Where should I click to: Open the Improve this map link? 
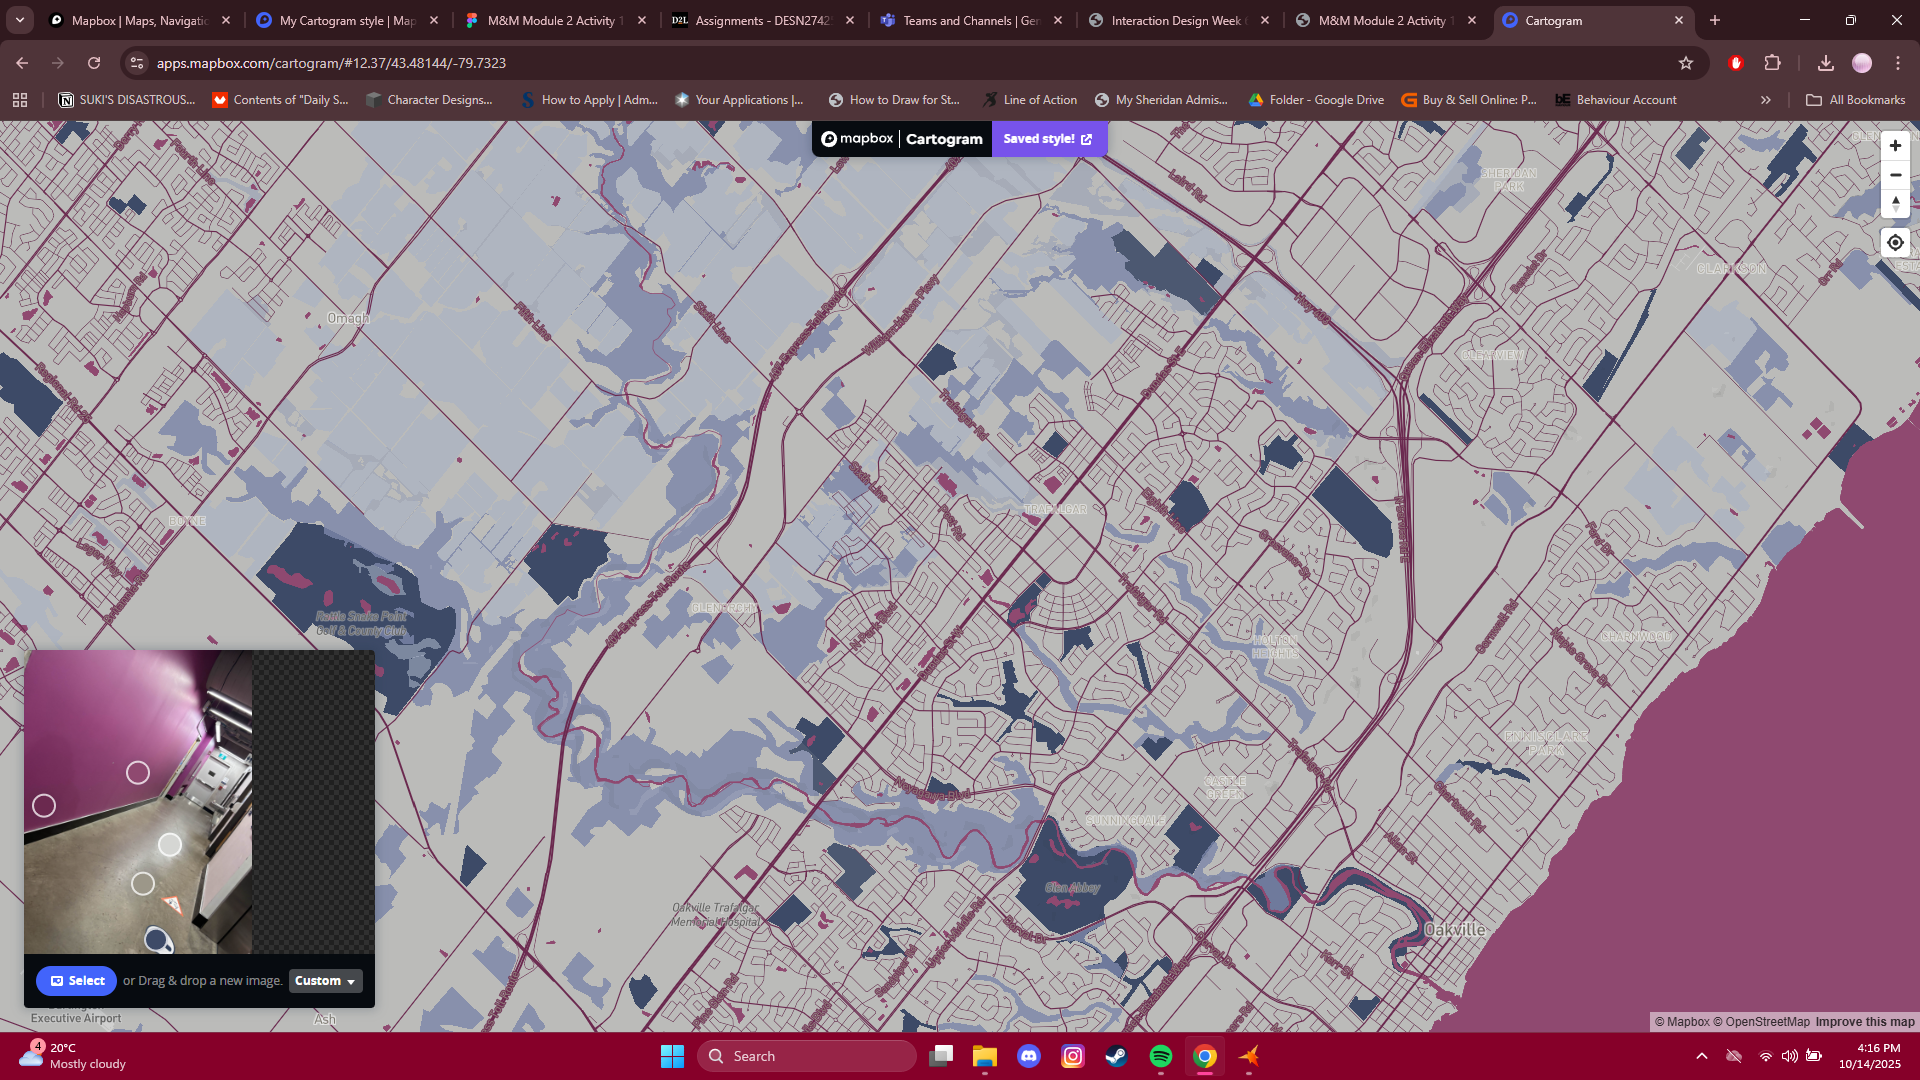click(x=1863, y=1022)
